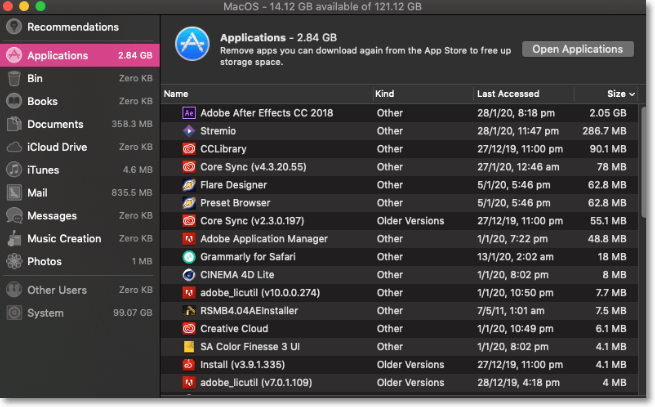Click the 99.07 GB System size
Screen dimensions: 655x407
pos(132,313)
